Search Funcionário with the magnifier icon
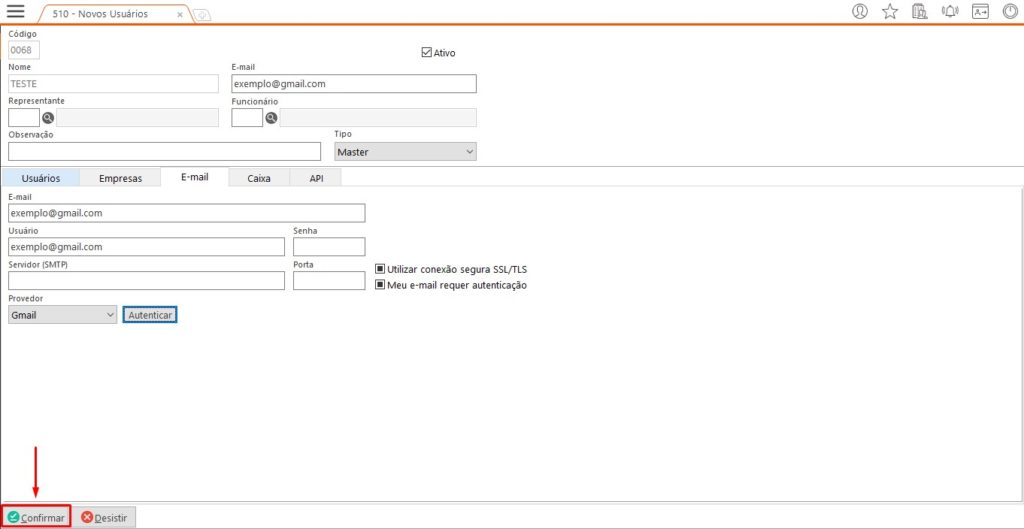The image size is (1024, 529). click(271, 118)
